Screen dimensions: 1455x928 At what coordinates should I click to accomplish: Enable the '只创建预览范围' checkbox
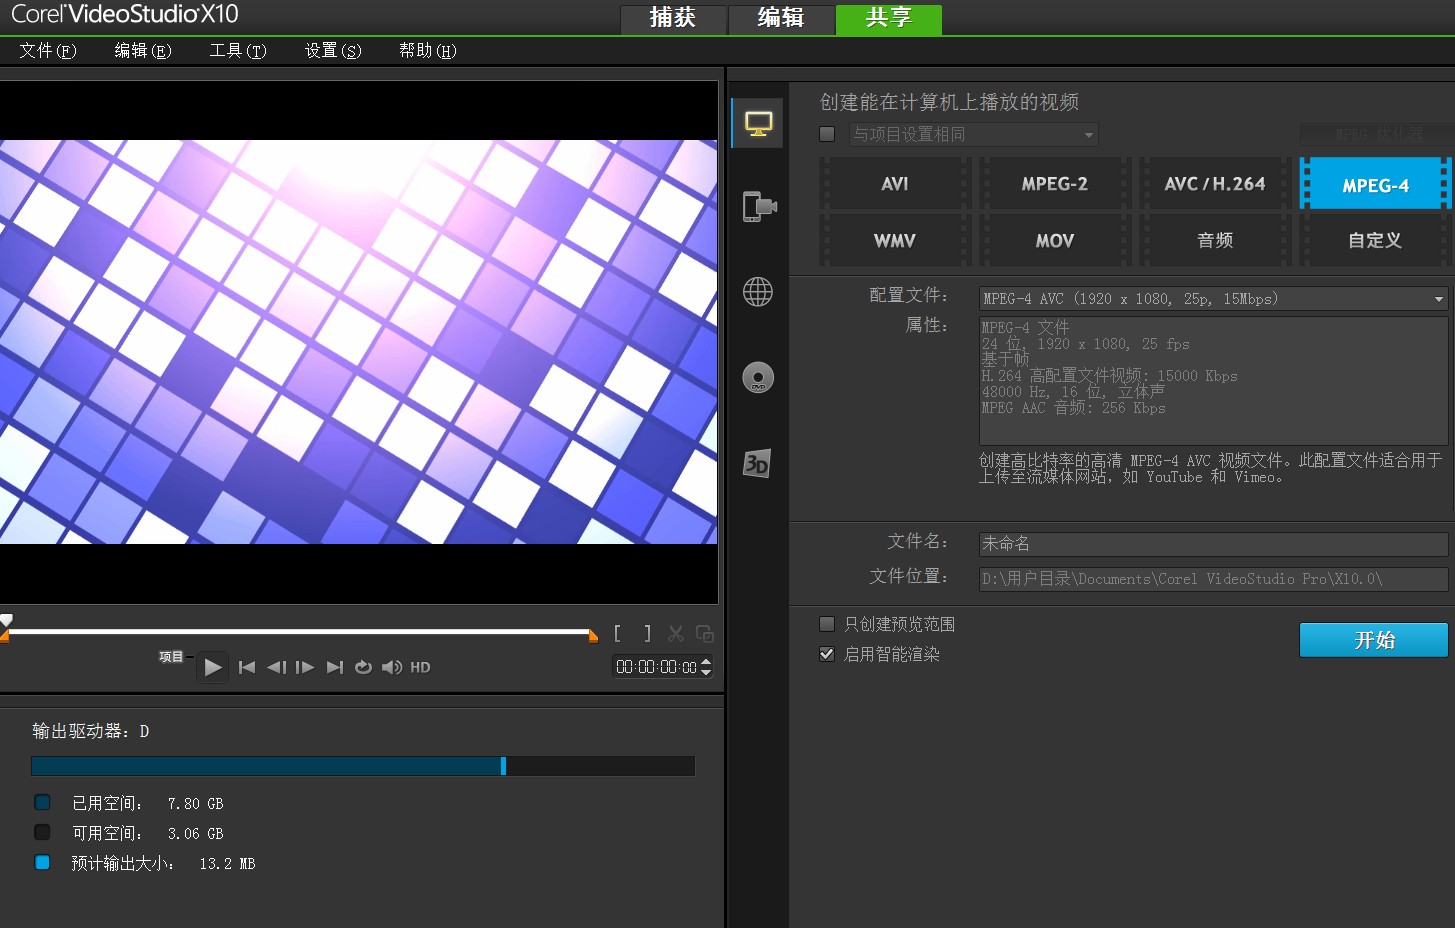click(827, 624)
